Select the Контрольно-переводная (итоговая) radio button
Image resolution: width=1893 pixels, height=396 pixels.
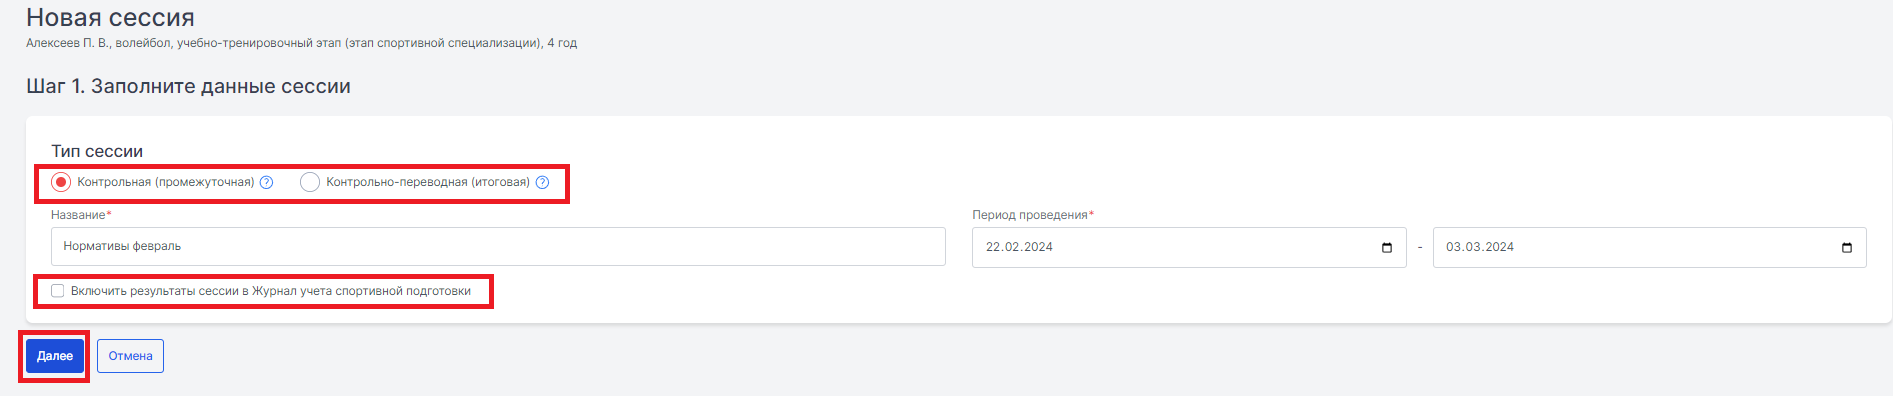coord(310,182)
